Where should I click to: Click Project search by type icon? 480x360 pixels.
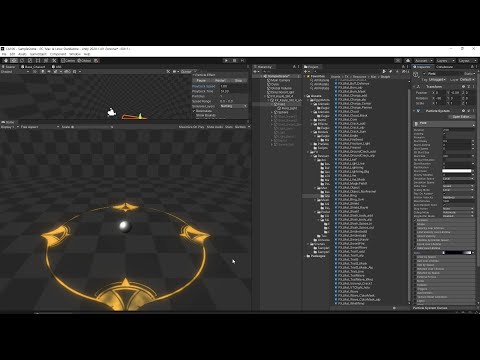coord(384,71)
